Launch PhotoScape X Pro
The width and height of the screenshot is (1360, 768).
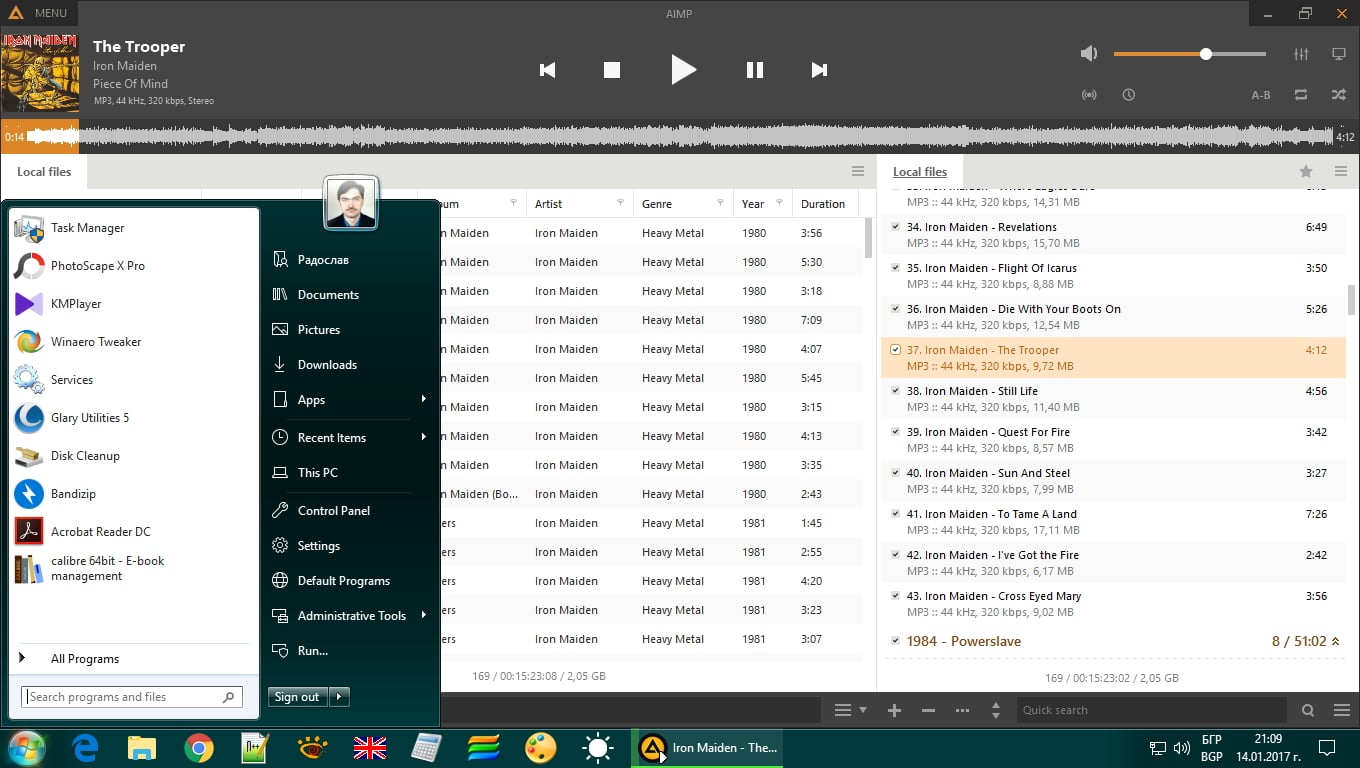coord(132,266)
